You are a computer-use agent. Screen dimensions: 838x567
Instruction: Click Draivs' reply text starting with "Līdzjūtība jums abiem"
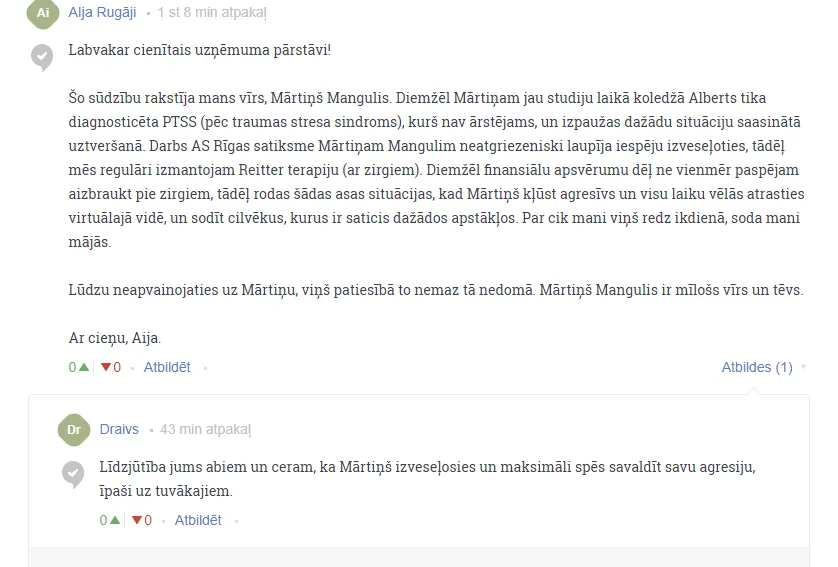click(428, 479)
